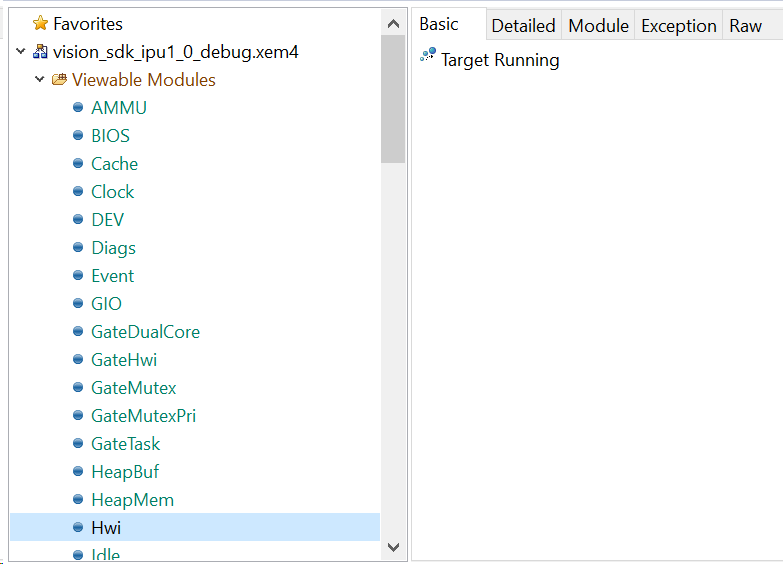Click the Event module entry
The image size is (783, 564).
click(x=112, y=275)
